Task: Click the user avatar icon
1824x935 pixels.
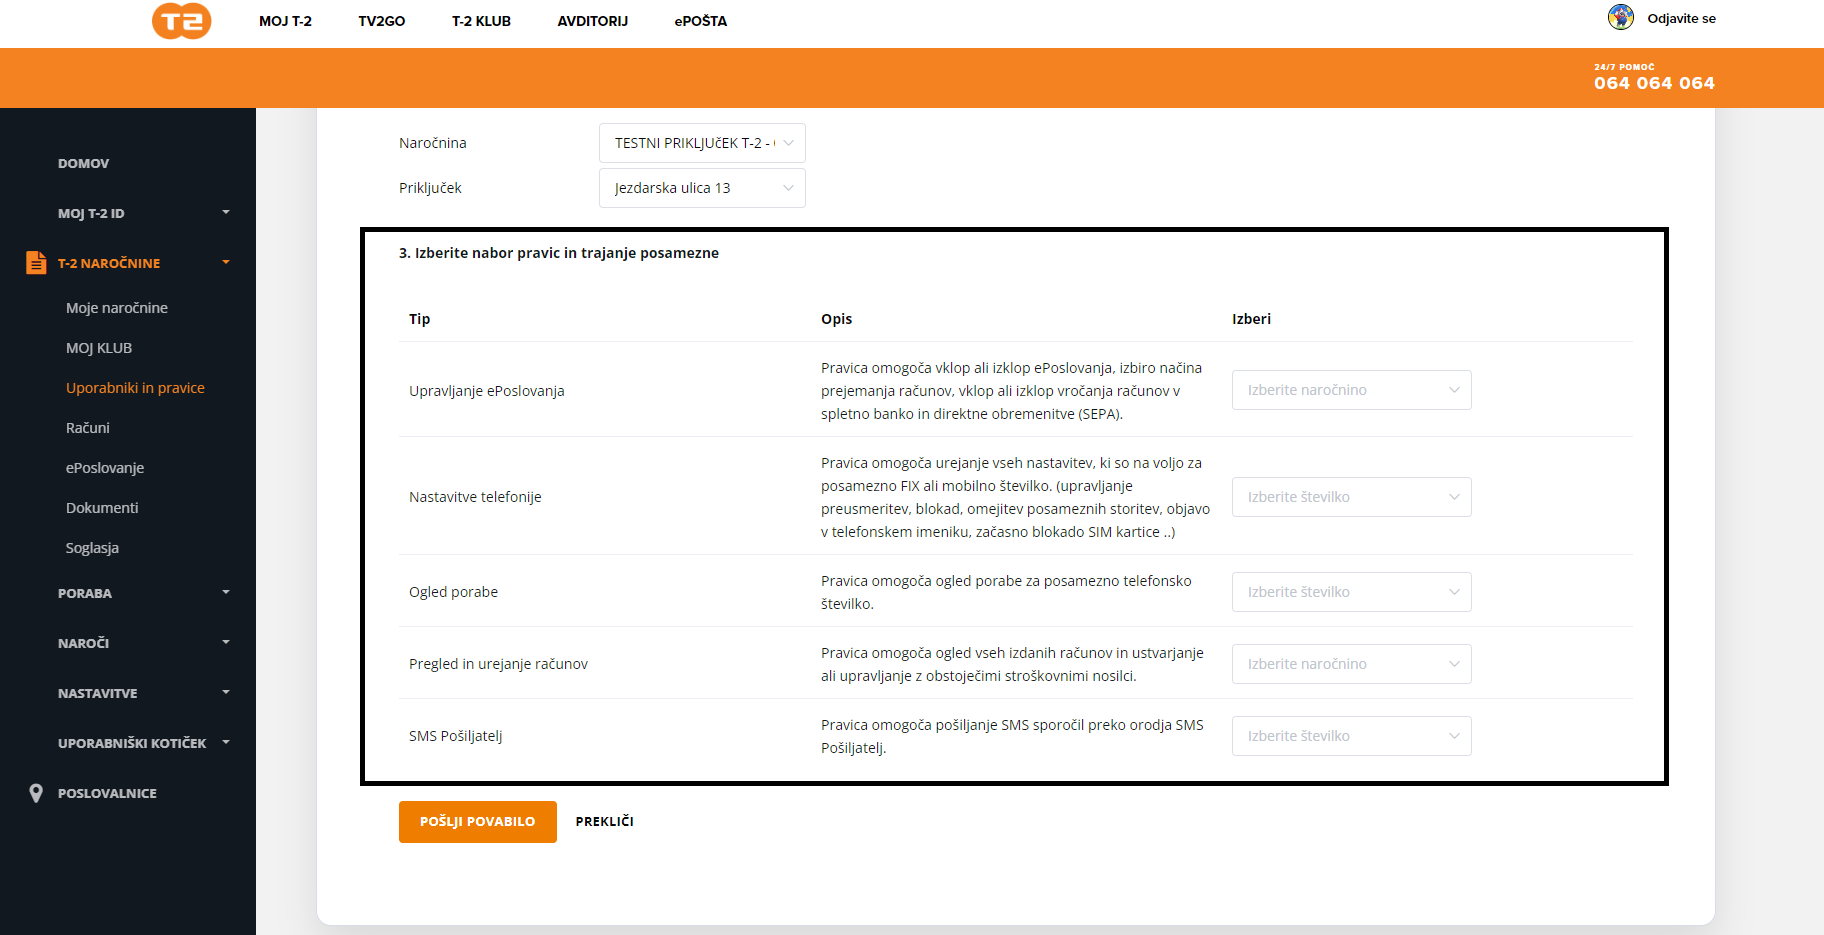Action: (x=1620, y=17)
